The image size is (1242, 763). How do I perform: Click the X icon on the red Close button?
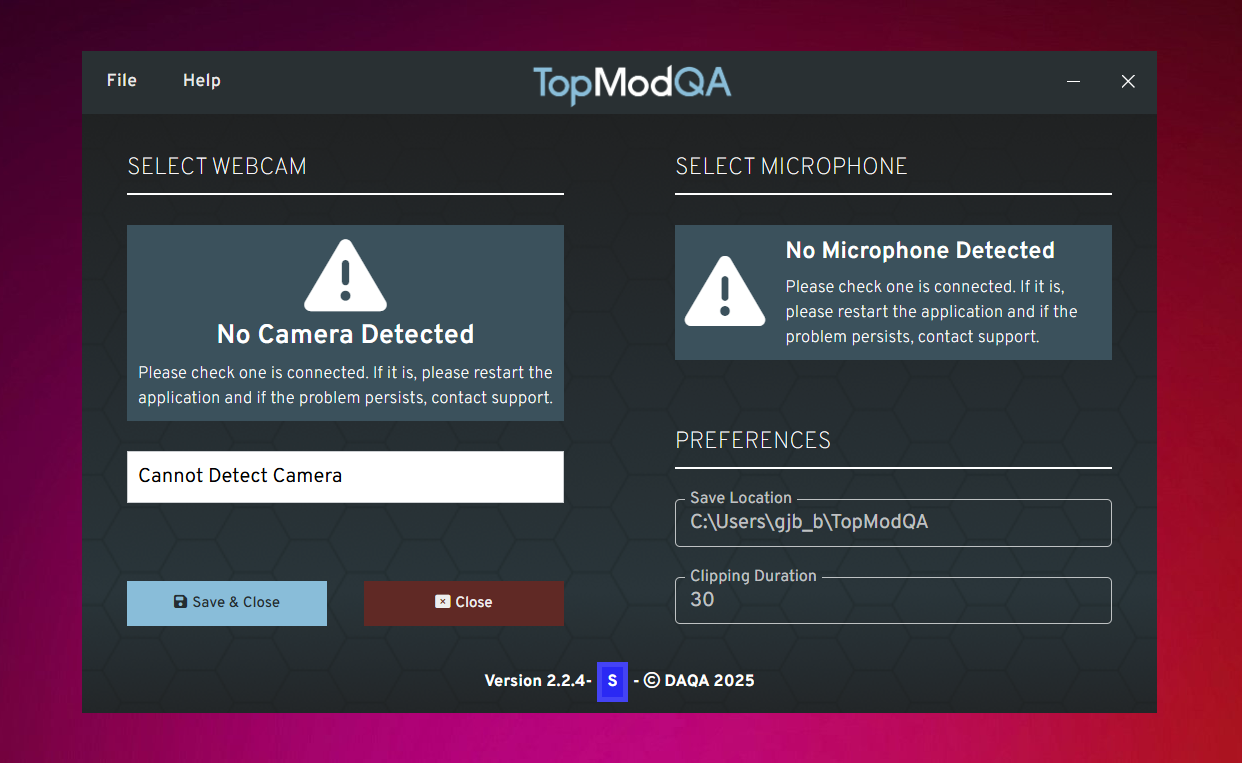coord(442,602)
